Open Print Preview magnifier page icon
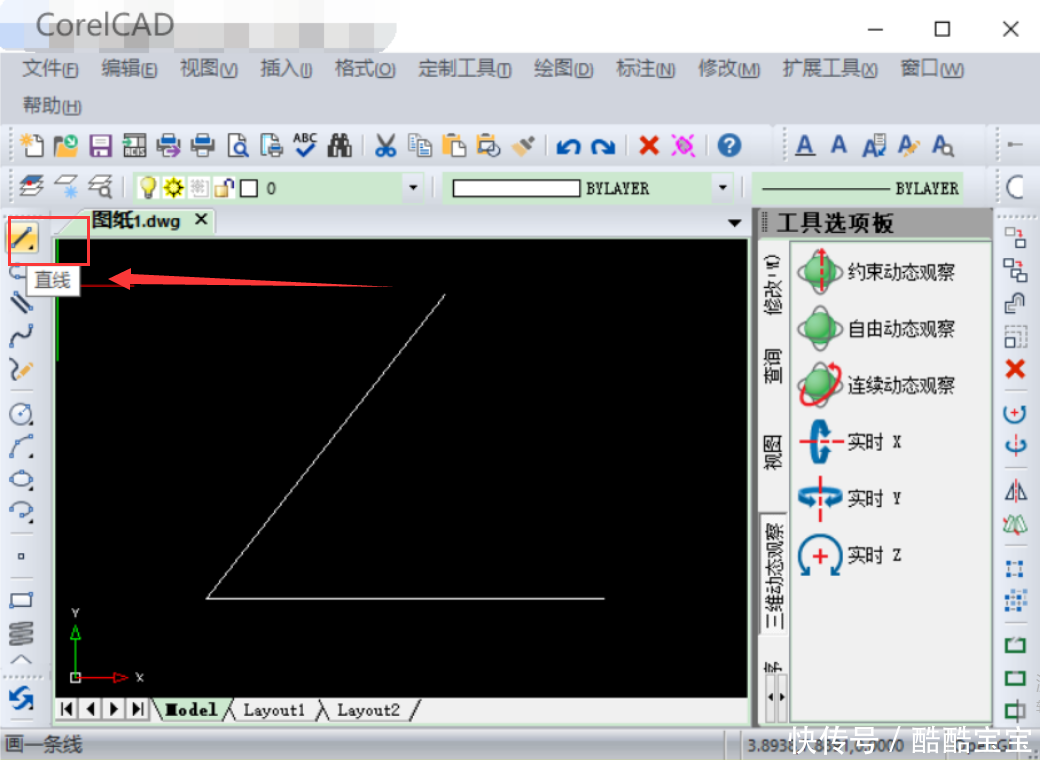 [237, 145]
